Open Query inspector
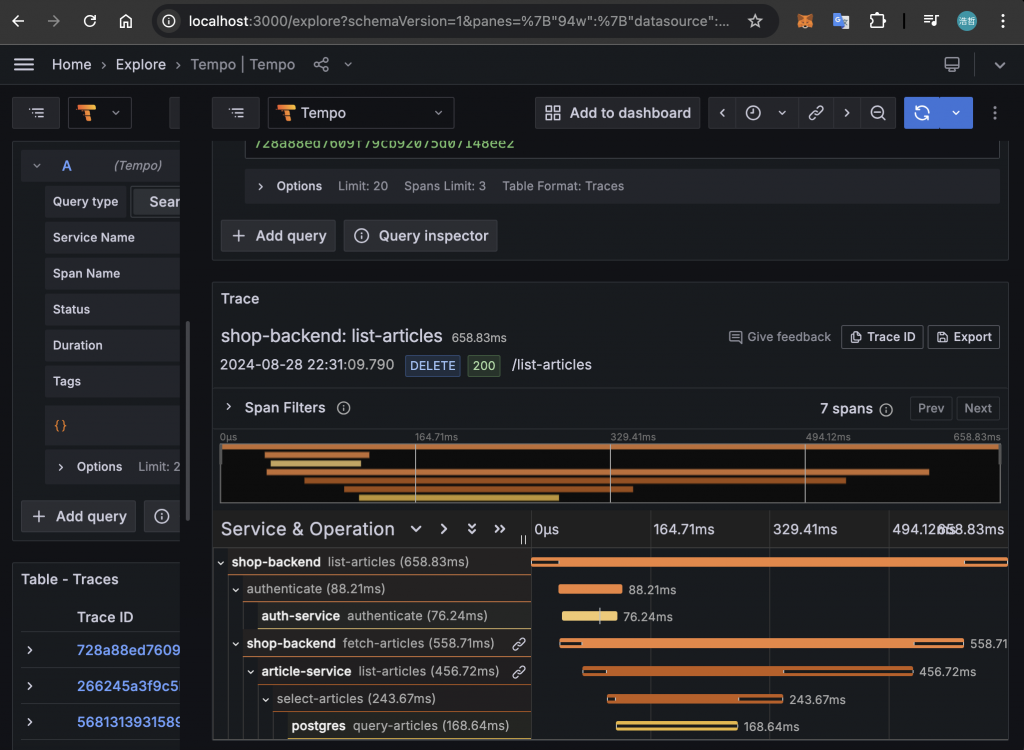 pos(421,236)
